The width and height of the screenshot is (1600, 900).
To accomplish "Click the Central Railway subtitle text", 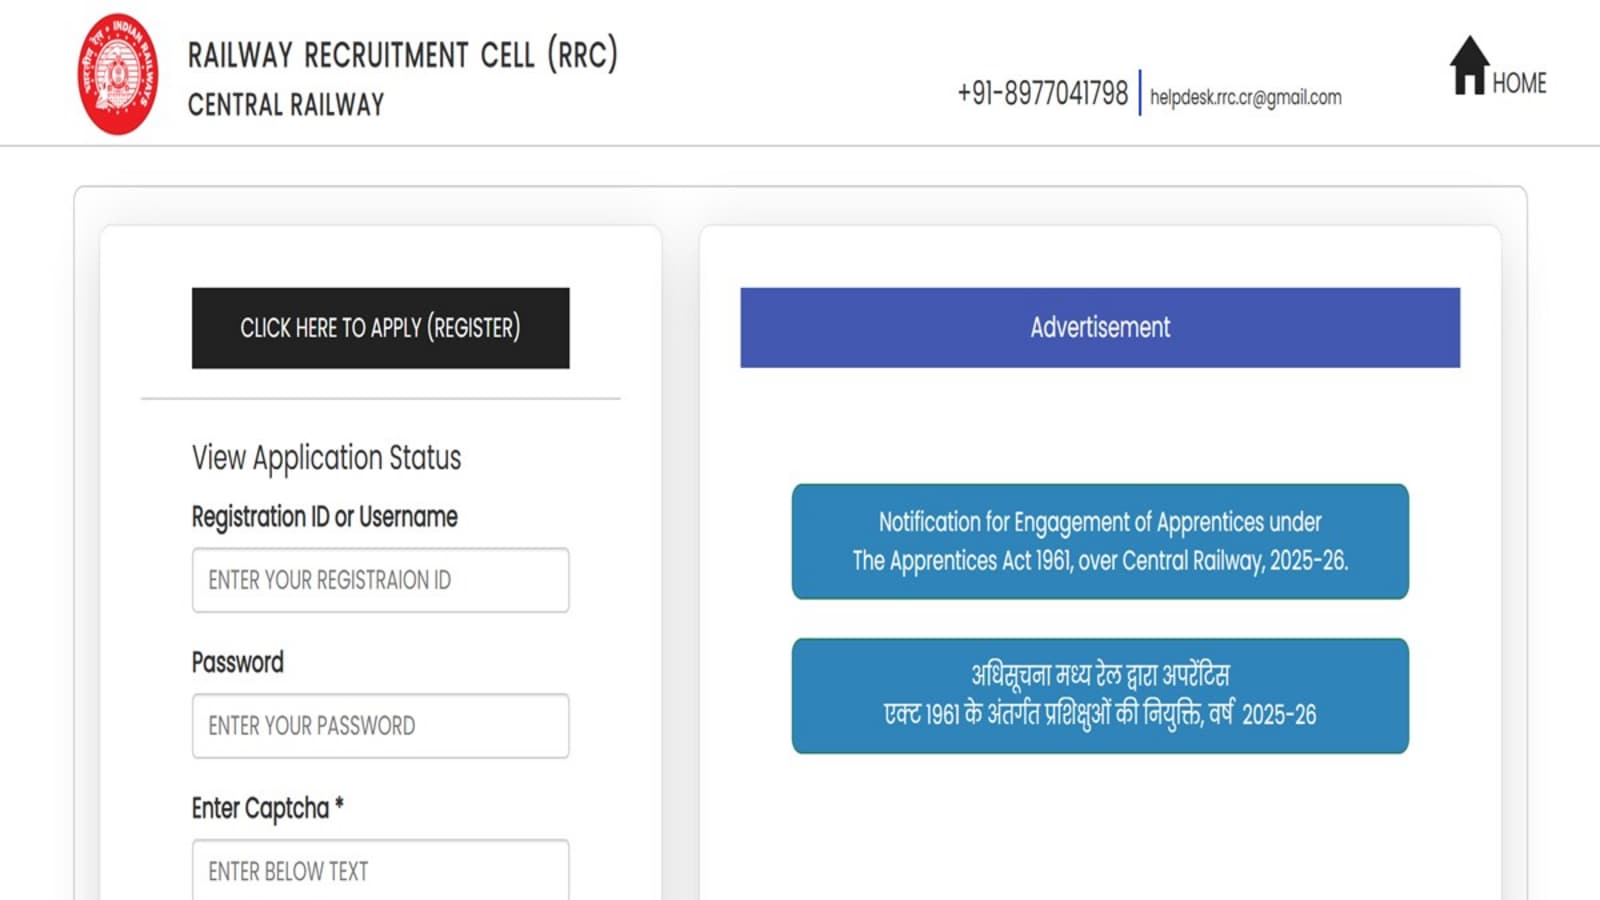I will tap(286, 105).
